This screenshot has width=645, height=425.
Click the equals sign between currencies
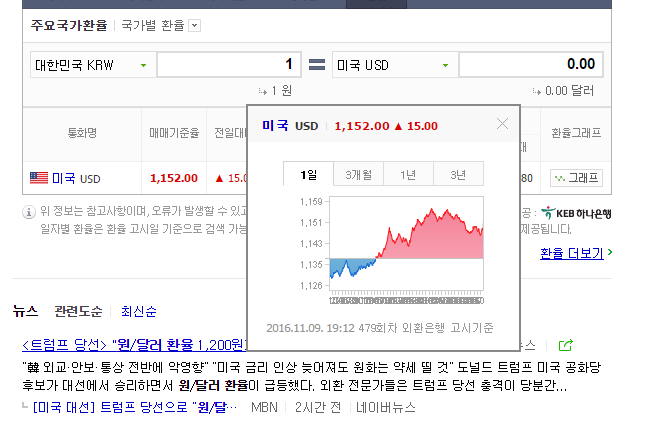point(317,65)
